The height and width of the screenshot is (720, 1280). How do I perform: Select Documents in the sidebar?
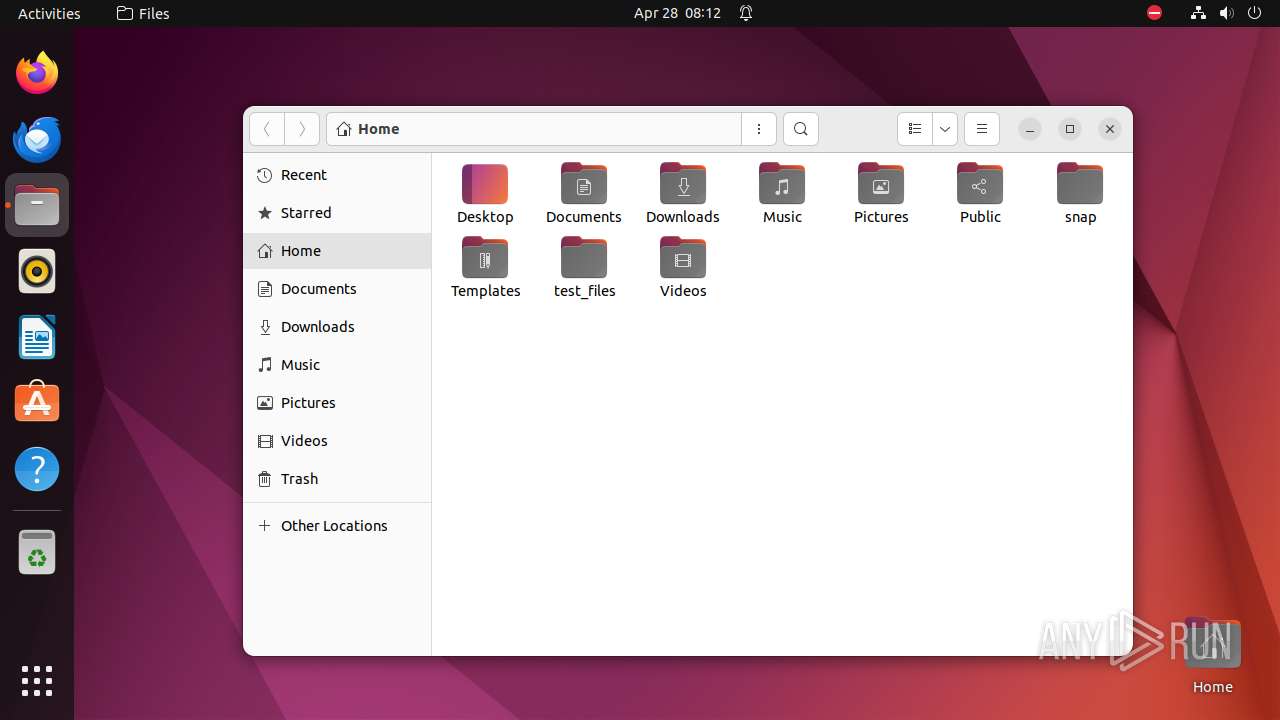click(337, 289)
